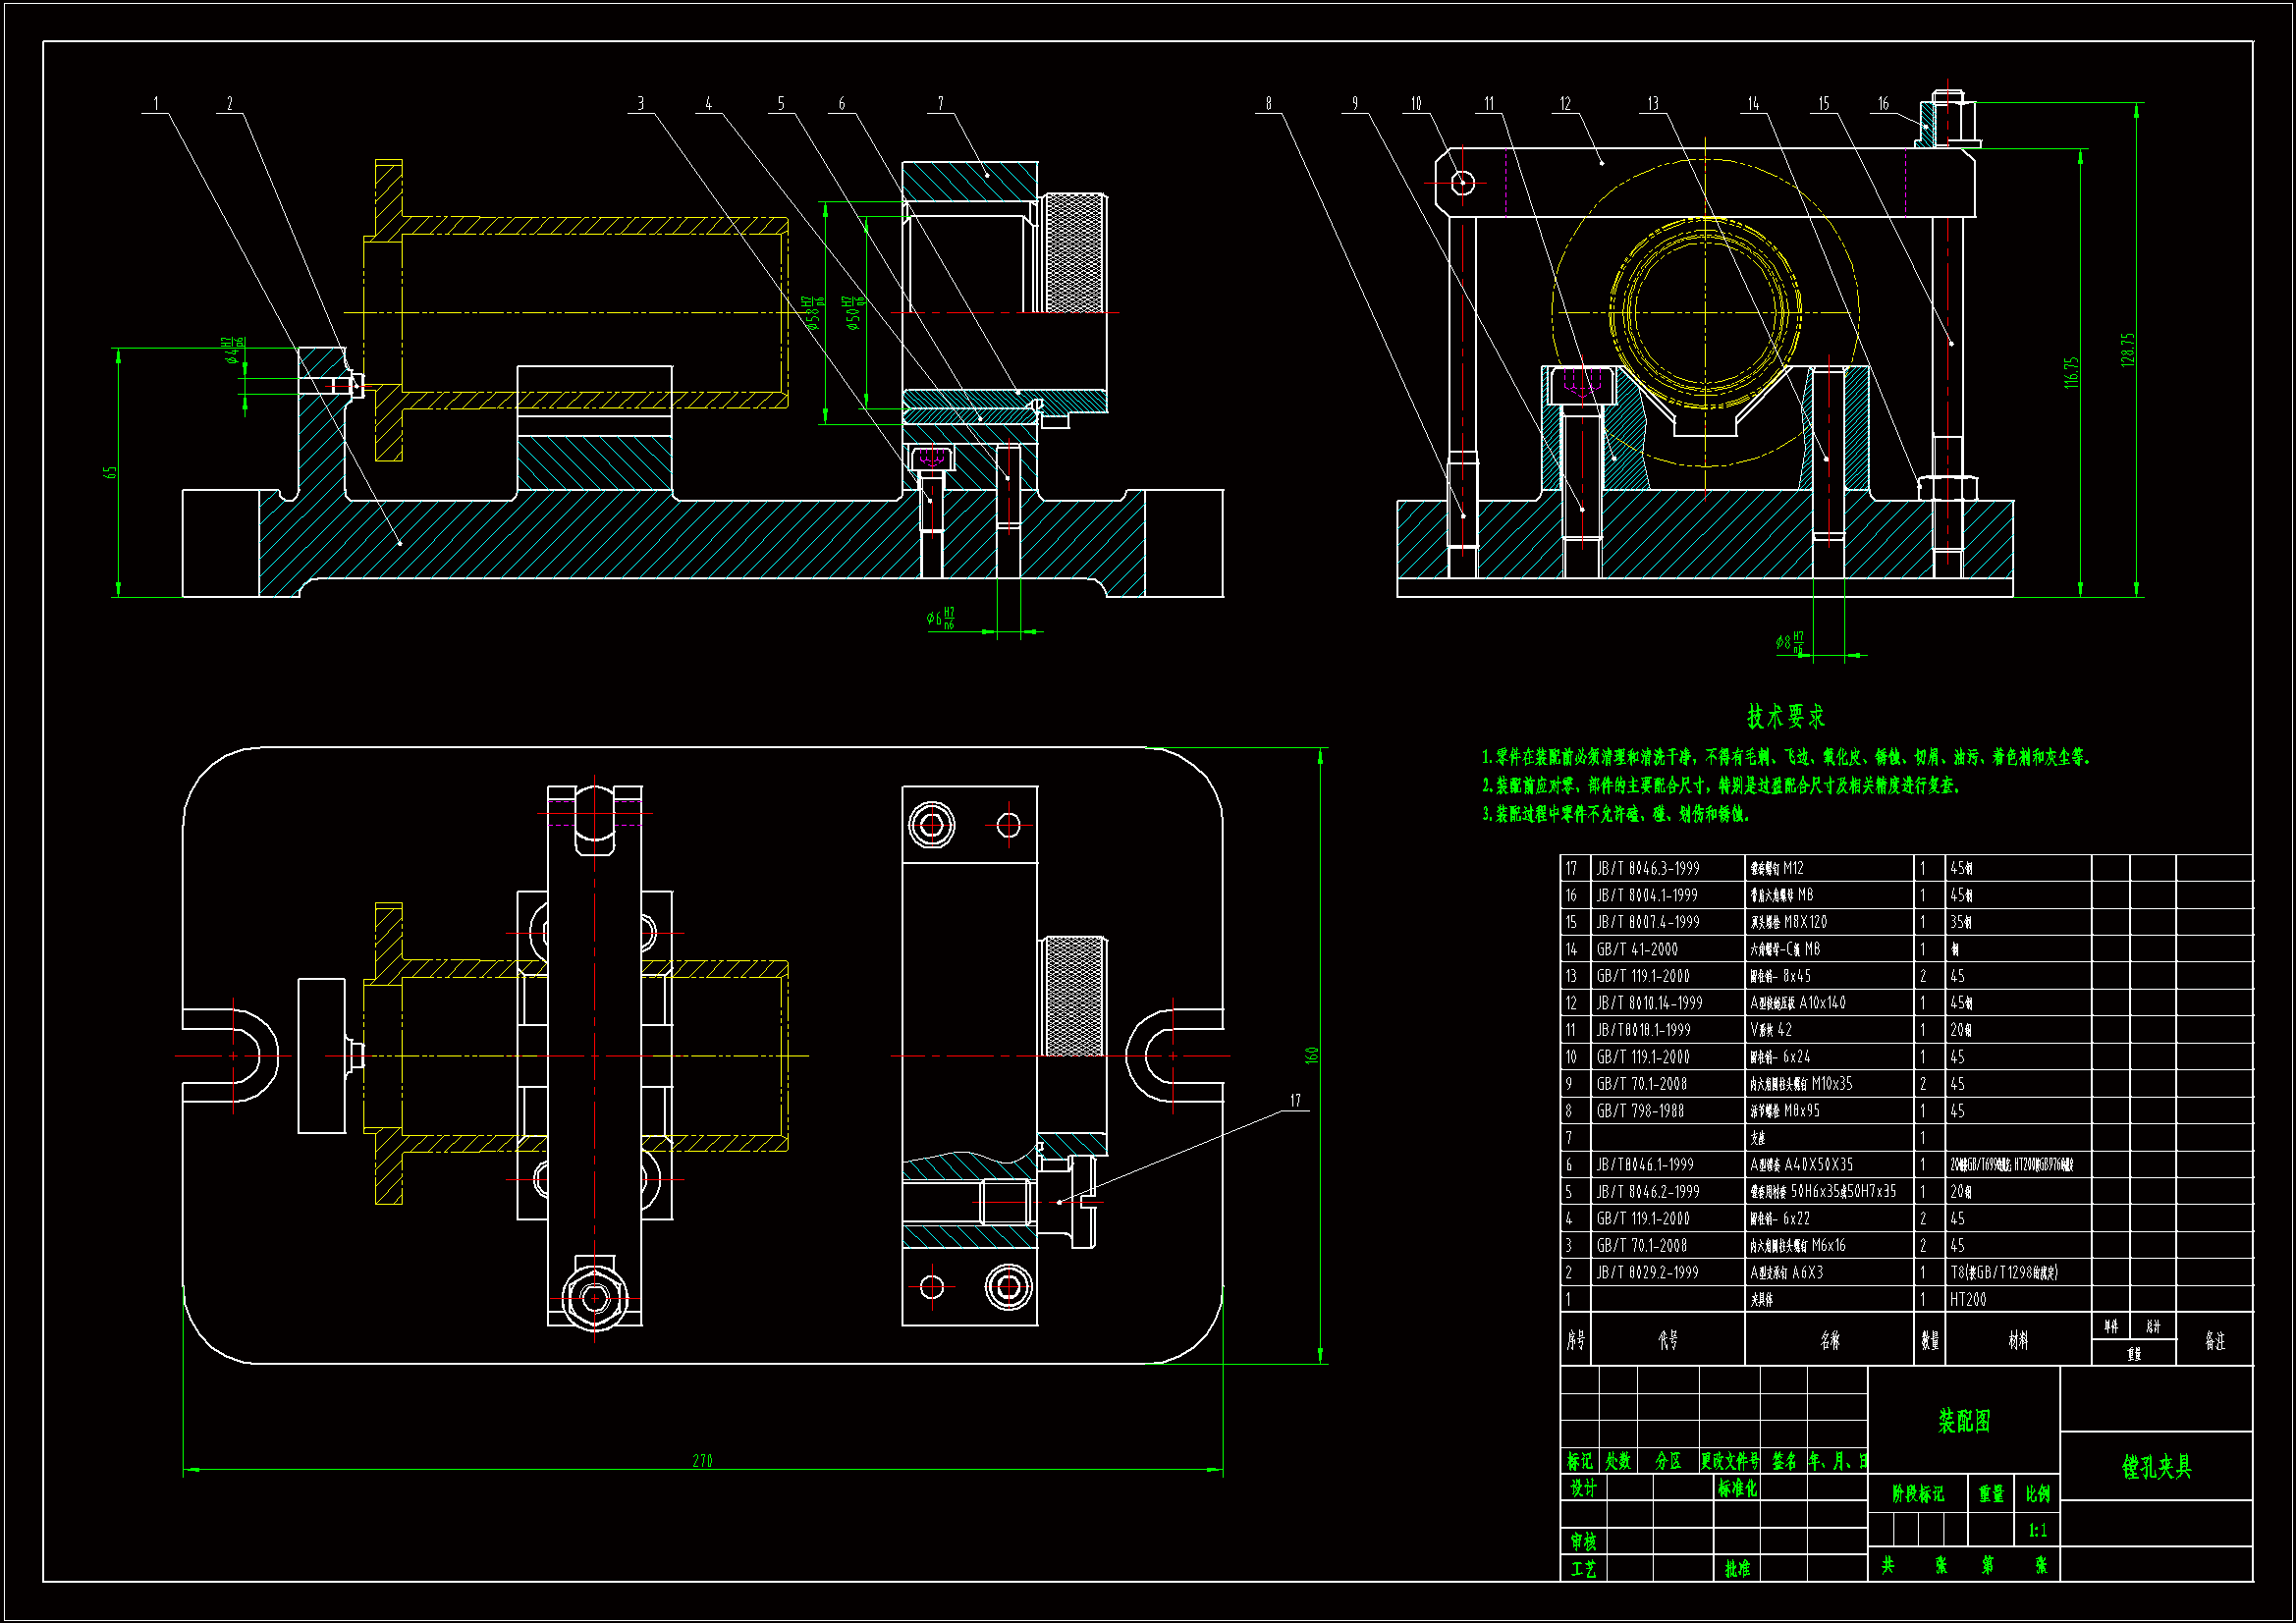Image resolution: width=2296 pixels, height=1623 pixels.
Task: Click the 镗孔夹具 drawing name text
Action: coord(2156,1467)
